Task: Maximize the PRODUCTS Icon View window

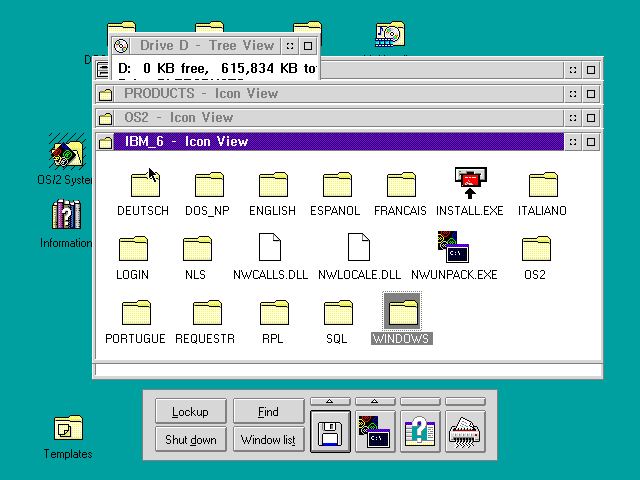Action: 591,94
